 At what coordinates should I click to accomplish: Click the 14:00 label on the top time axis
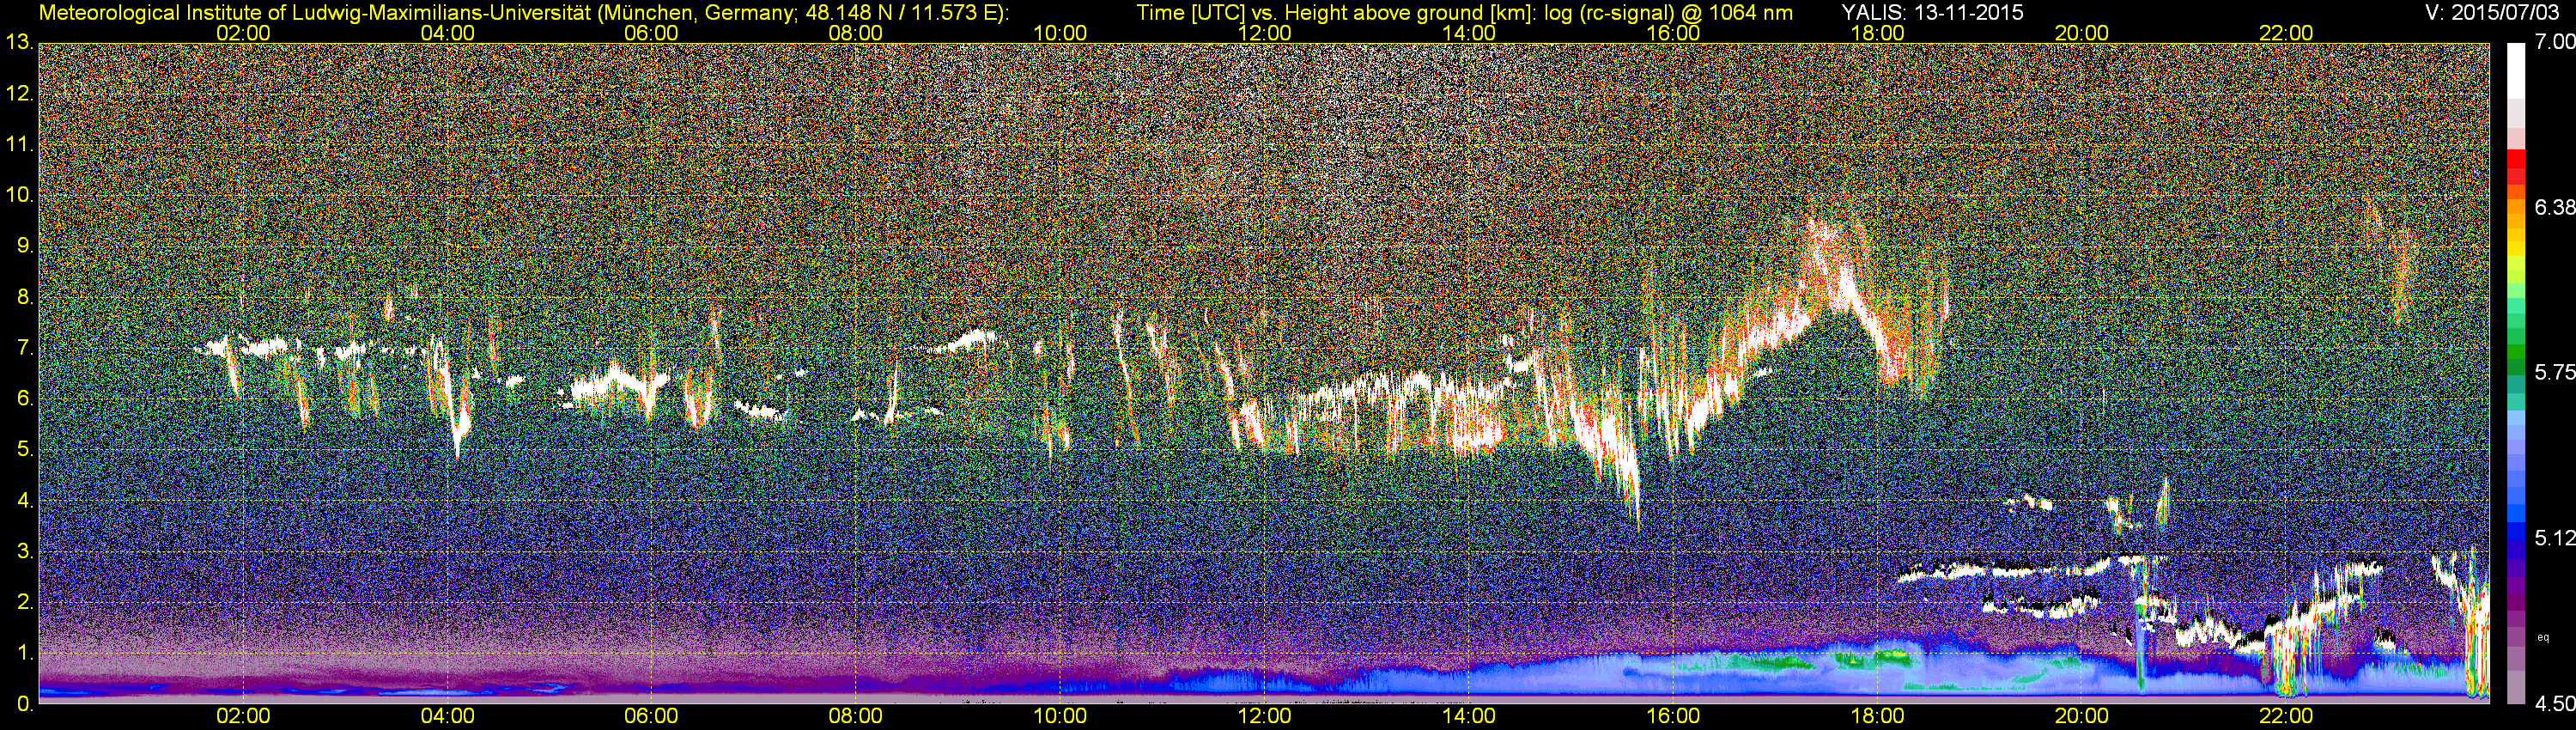pyautogui.click(x=1469, y=33)
